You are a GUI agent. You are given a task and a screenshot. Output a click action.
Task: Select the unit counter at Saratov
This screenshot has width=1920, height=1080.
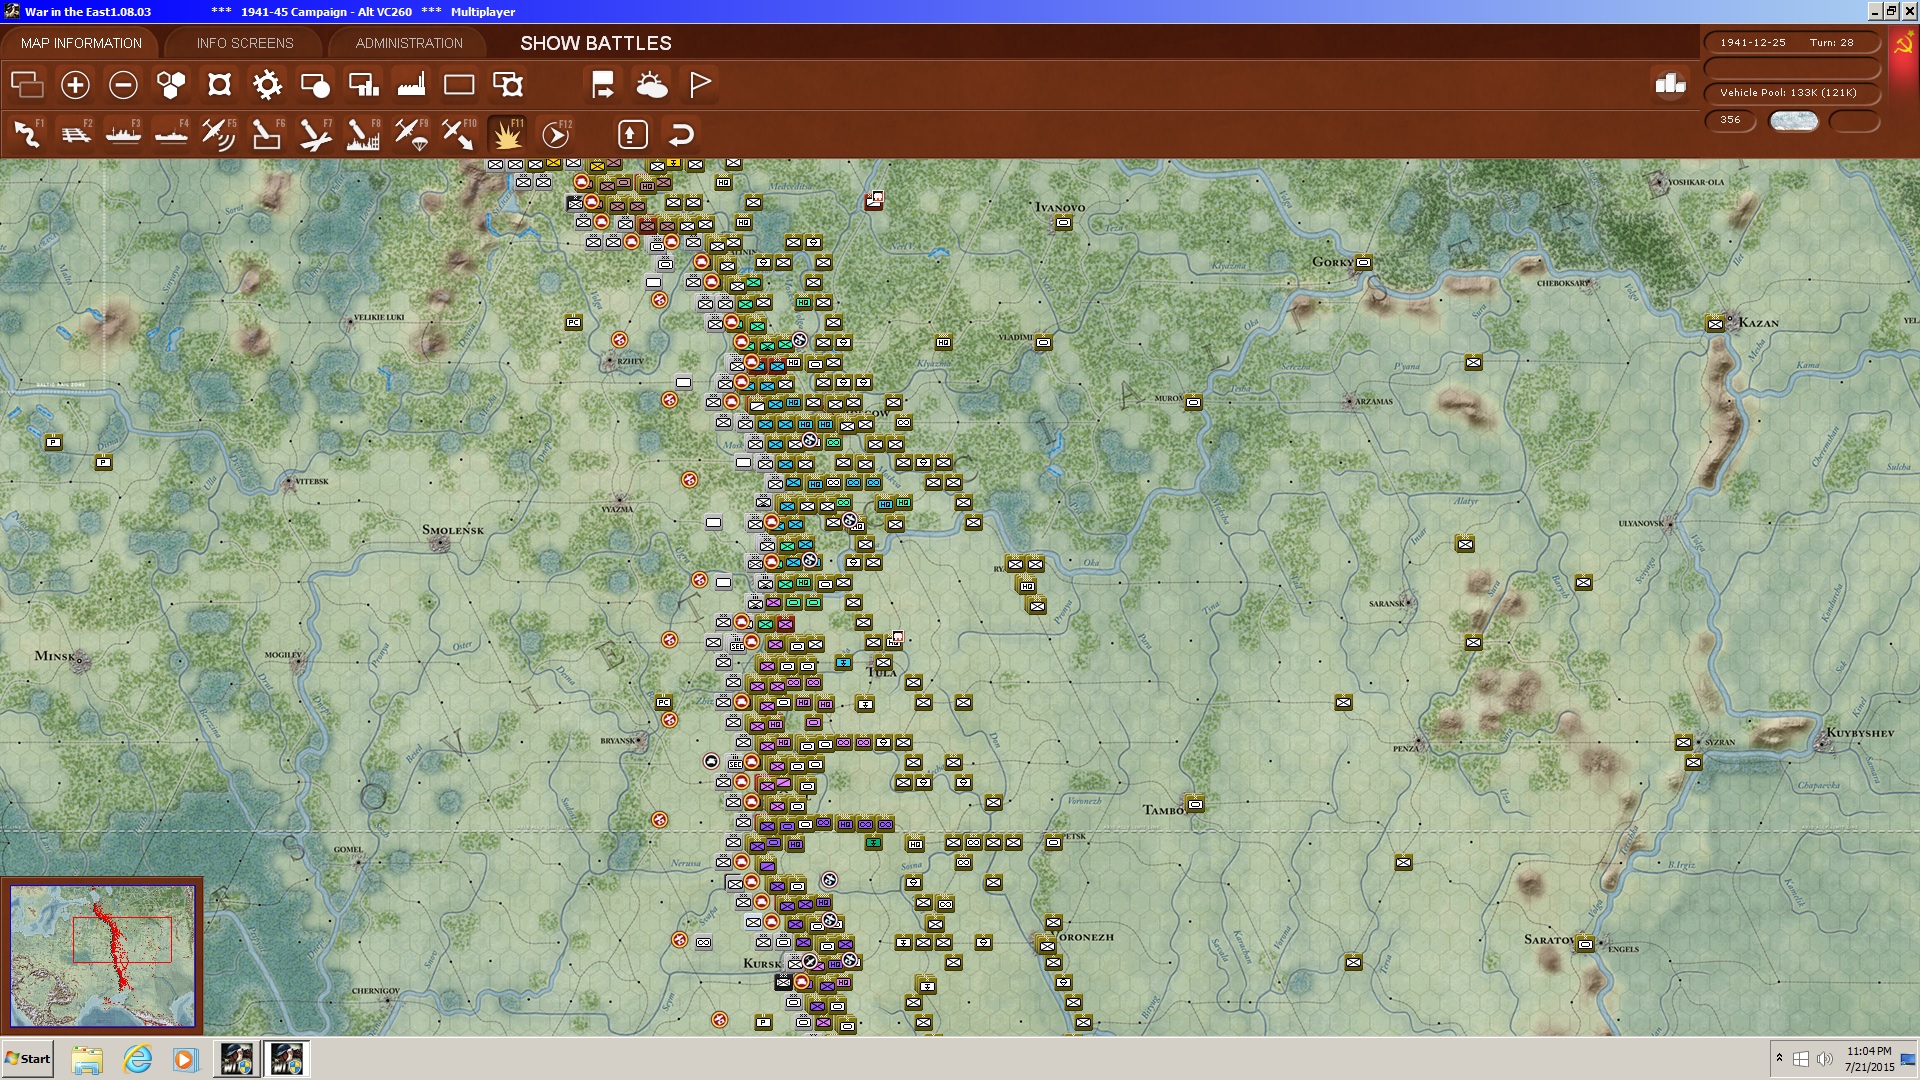click(1585, 943)
